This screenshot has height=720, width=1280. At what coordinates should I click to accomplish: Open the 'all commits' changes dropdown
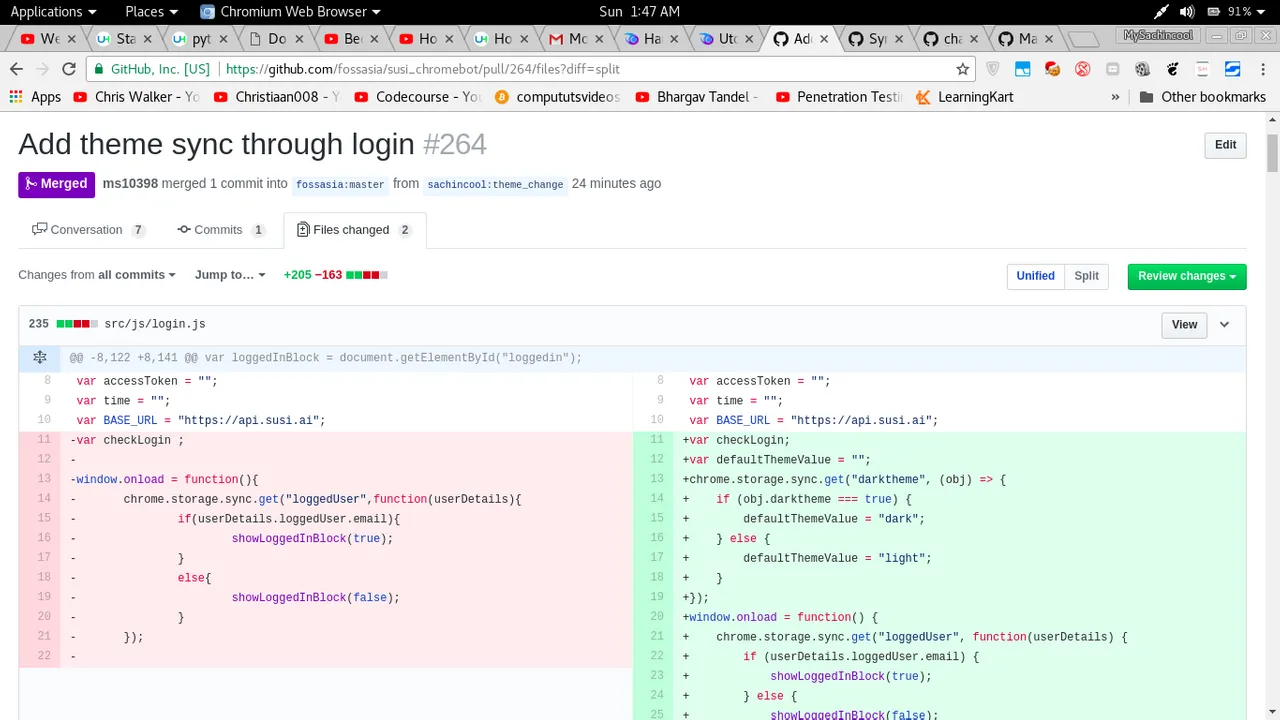coord(136,275)
